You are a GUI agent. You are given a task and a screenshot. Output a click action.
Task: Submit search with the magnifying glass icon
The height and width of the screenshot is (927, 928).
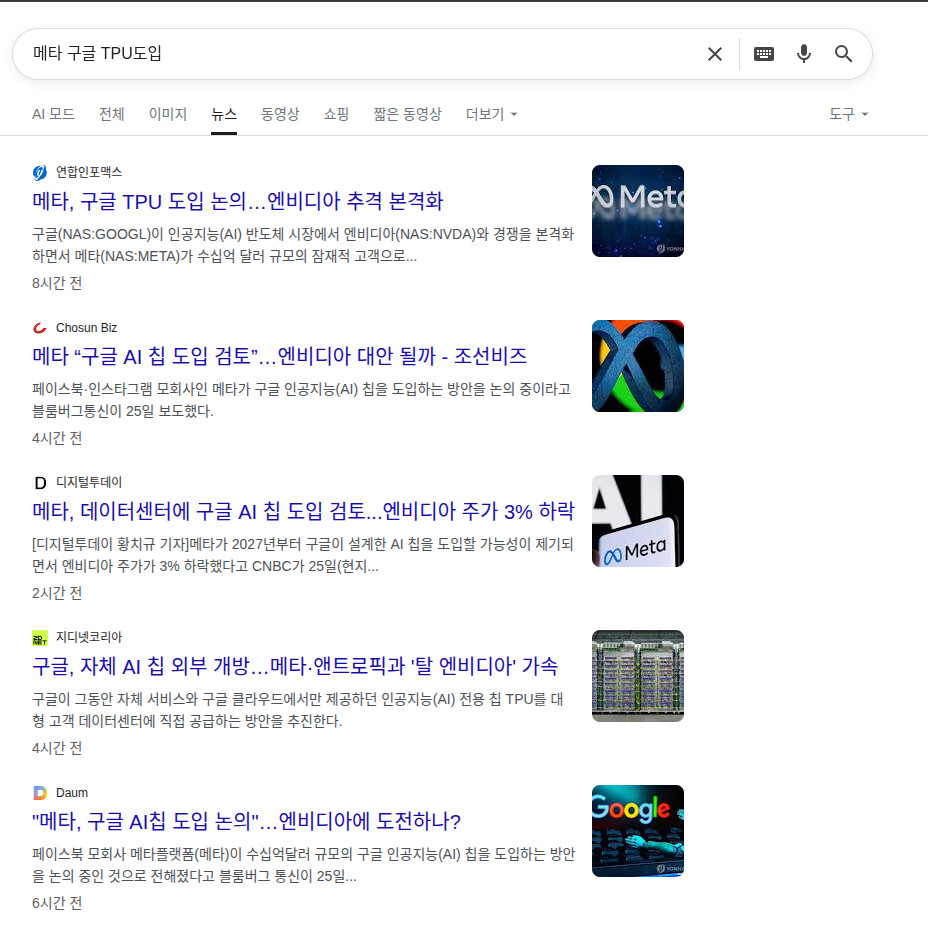(x=843, y=54)
